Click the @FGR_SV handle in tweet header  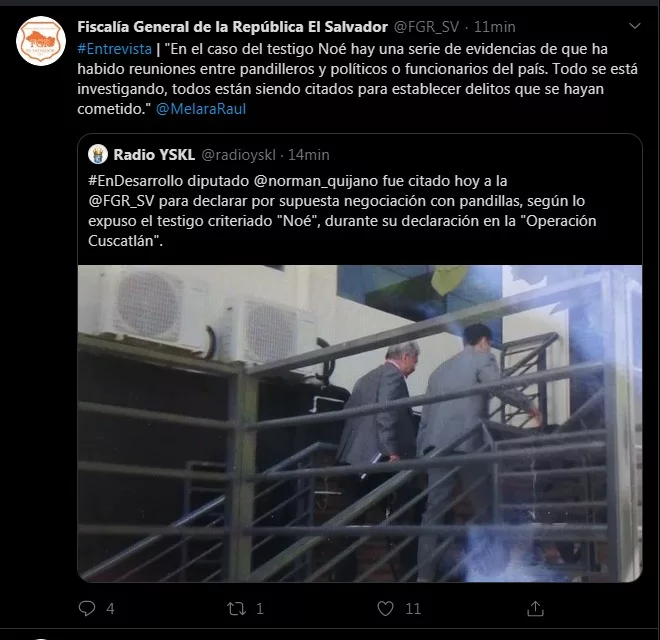tap(426, 27)
